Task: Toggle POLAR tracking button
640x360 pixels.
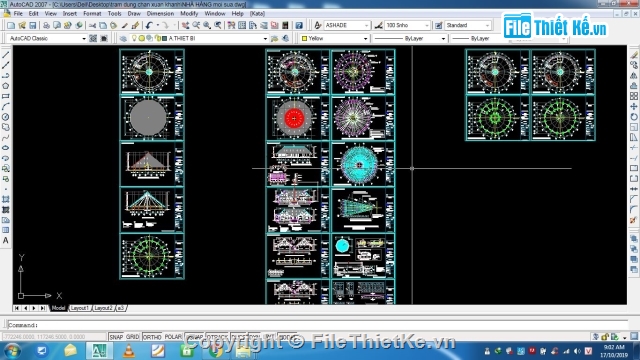Action: [173, 337]
